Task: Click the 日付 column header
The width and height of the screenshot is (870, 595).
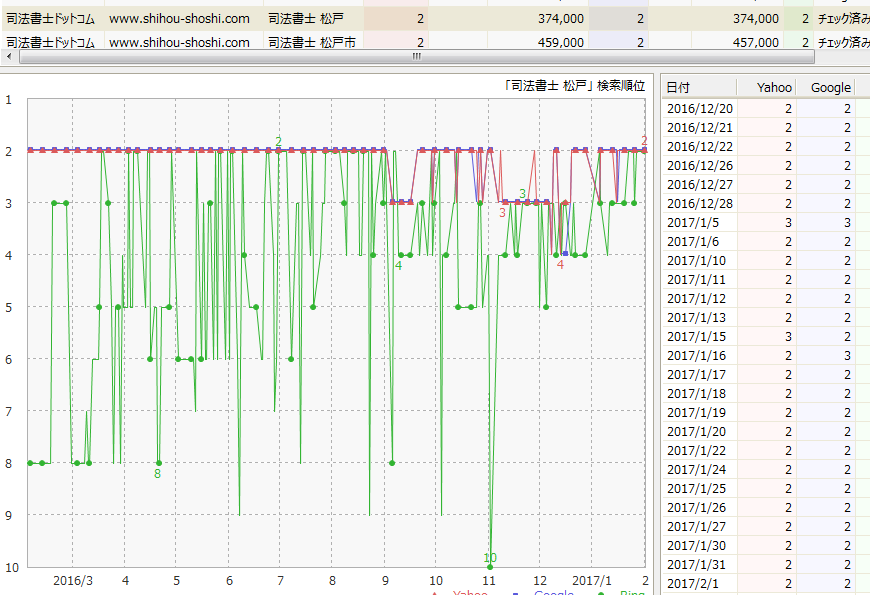Action: pyautogui.click(x=699, y=87)
